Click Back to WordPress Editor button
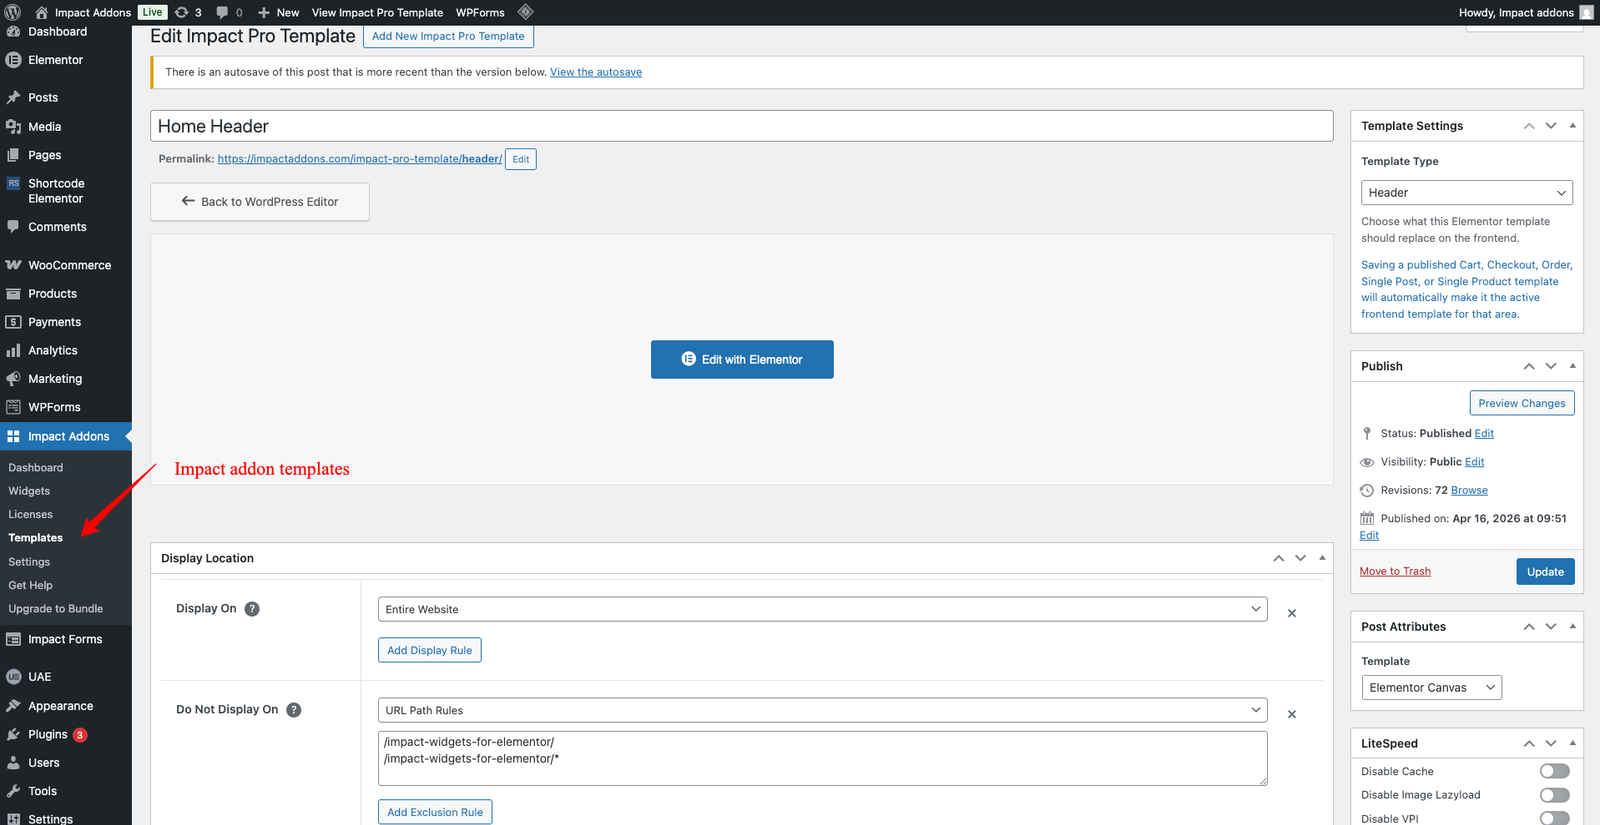The width and height of the screenshot is (1600, 825). [x=260, y=201]
